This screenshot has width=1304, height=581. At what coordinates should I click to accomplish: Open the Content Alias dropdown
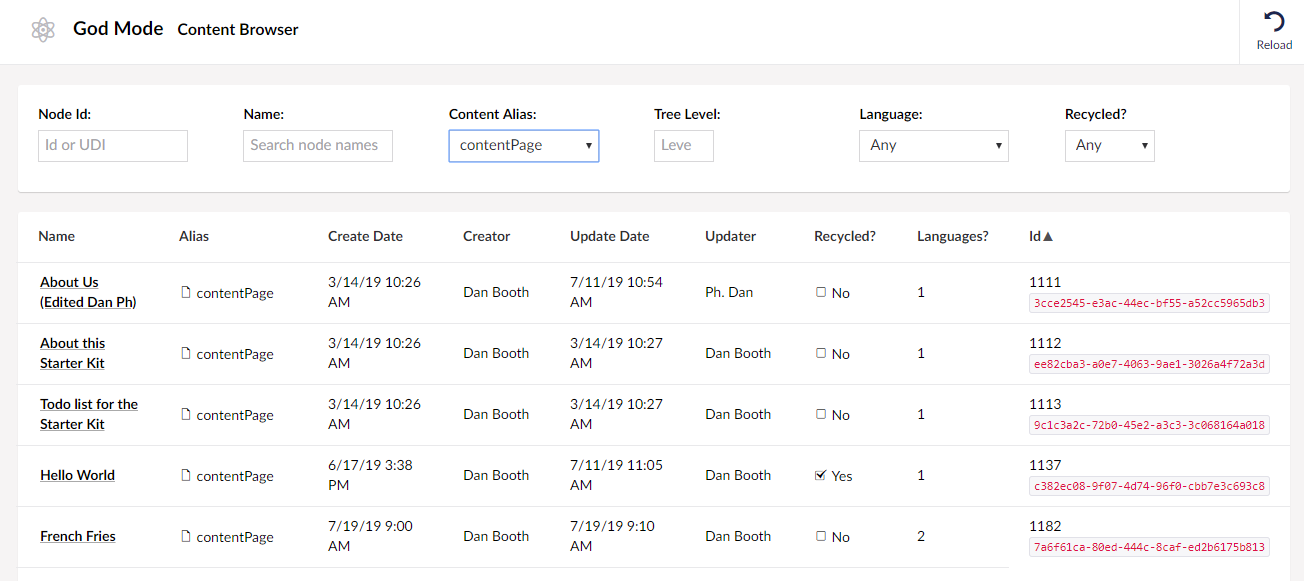tap(524, 145)
